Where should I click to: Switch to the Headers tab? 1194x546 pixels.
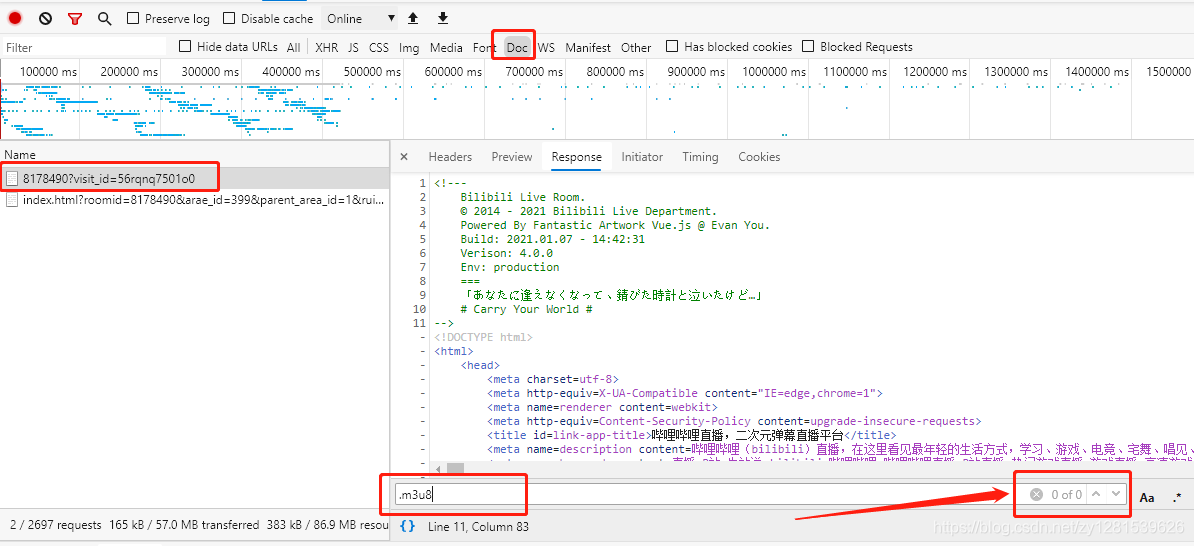point(450,157)
